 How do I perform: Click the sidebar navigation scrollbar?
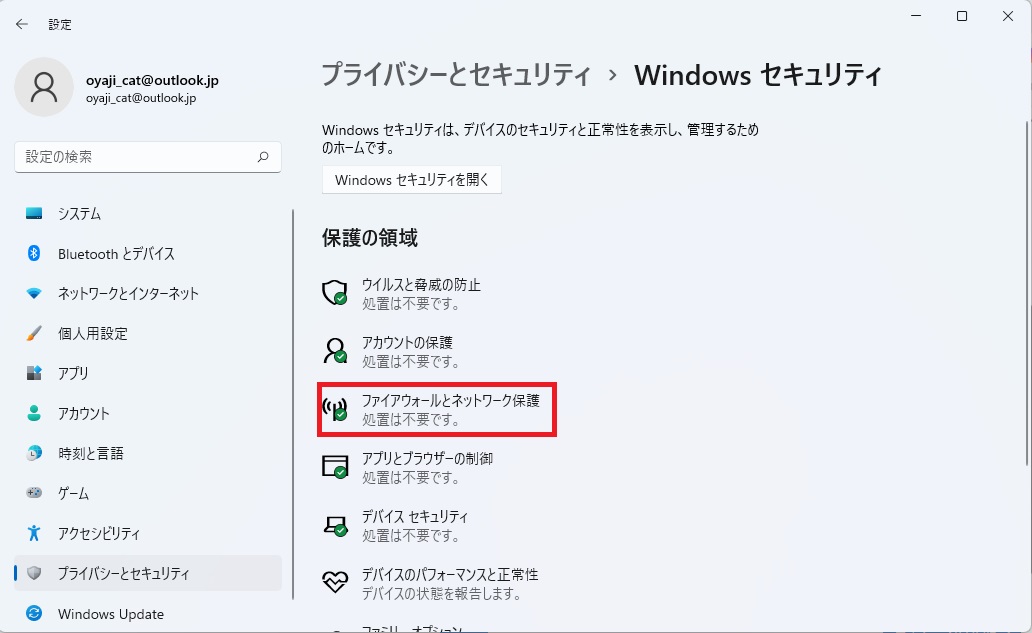(x=293, y=405)
